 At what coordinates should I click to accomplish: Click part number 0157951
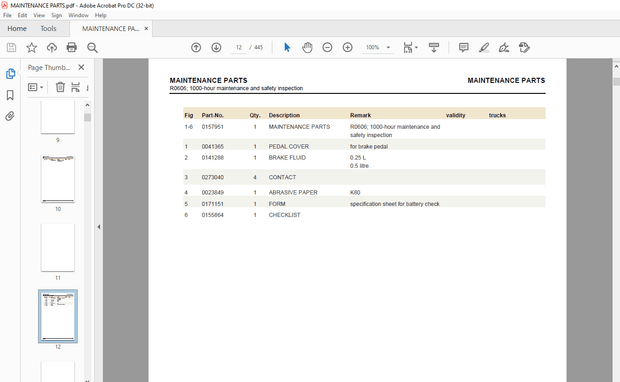point(213,127)
